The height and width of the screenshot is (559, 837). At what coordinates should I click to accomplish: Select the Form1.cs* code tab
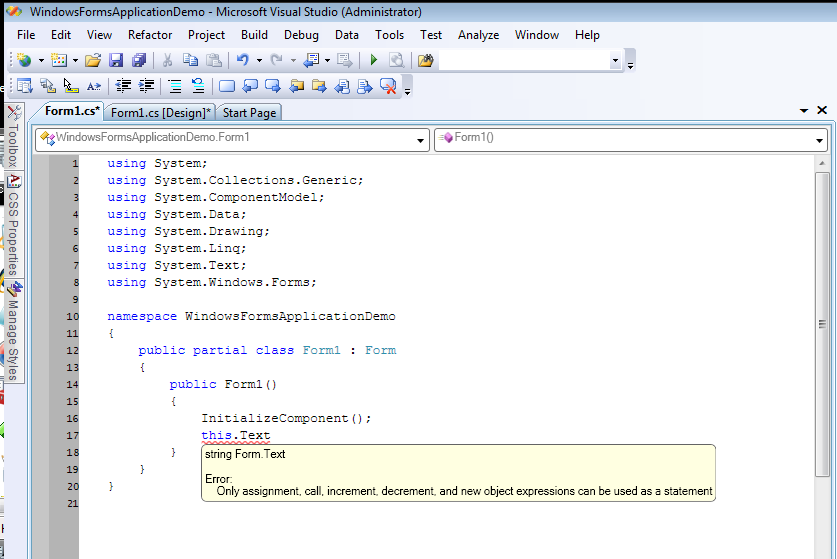click(x=72, y=111)
